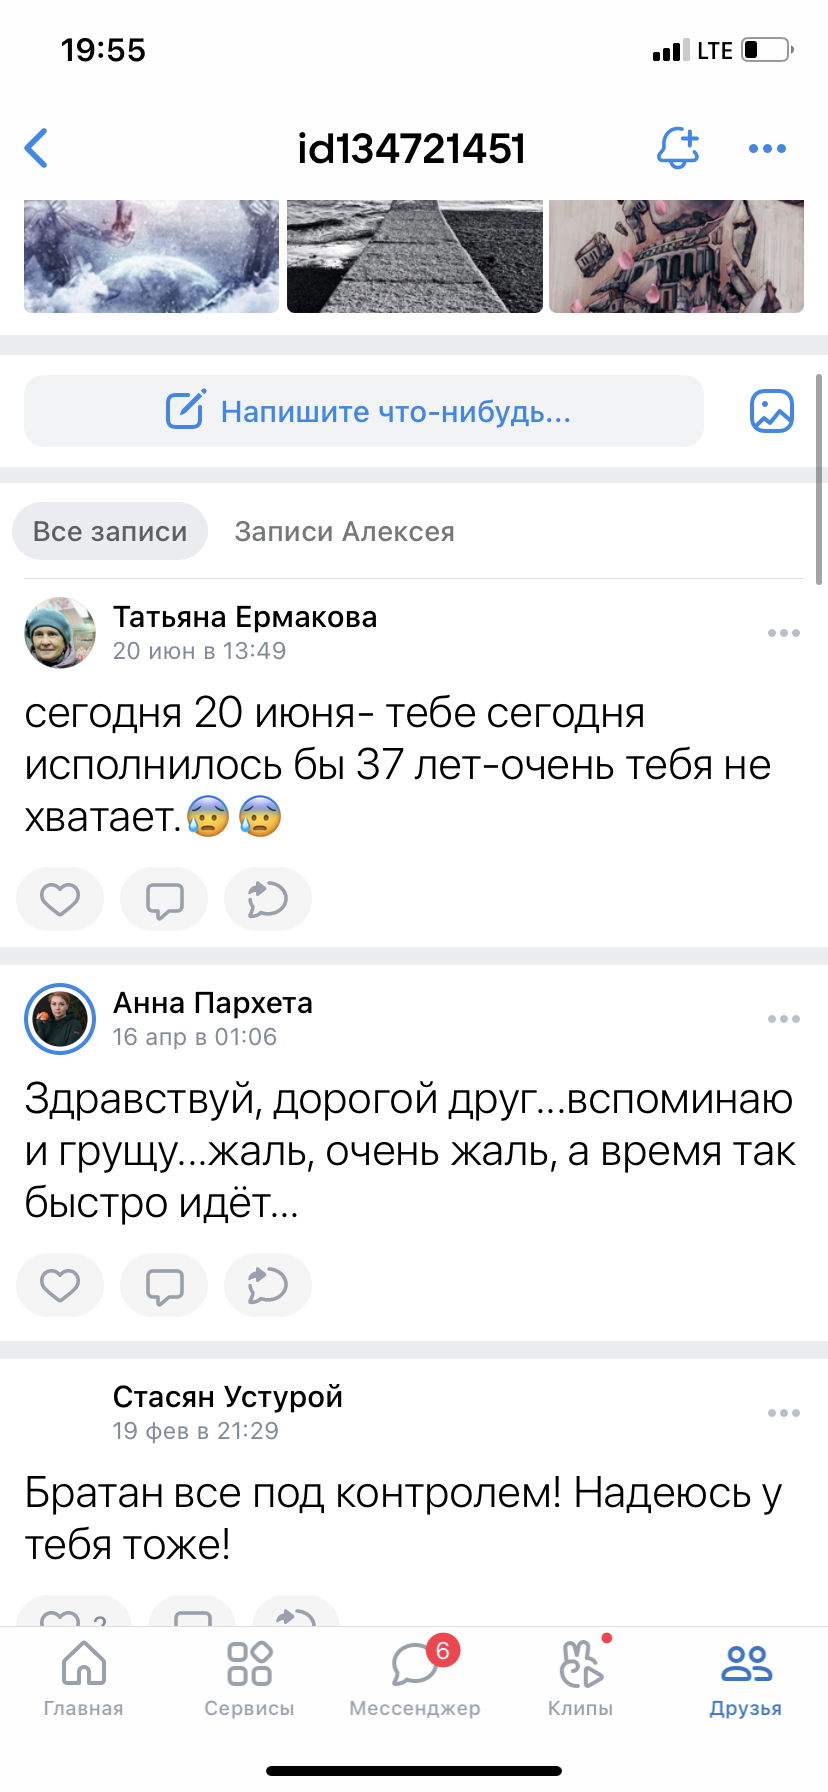Screen dimensions: 828x1792
Task: Open Анна Пархета's profile by name
Action: click(x=213, y=1003)
